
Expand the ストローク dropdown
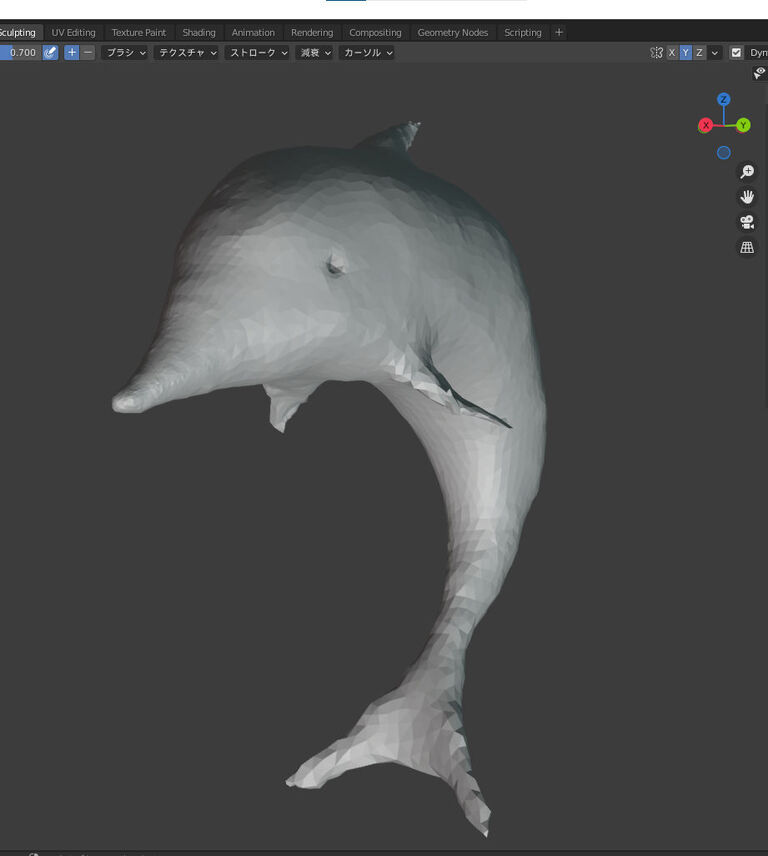click(x=257, y=52)
